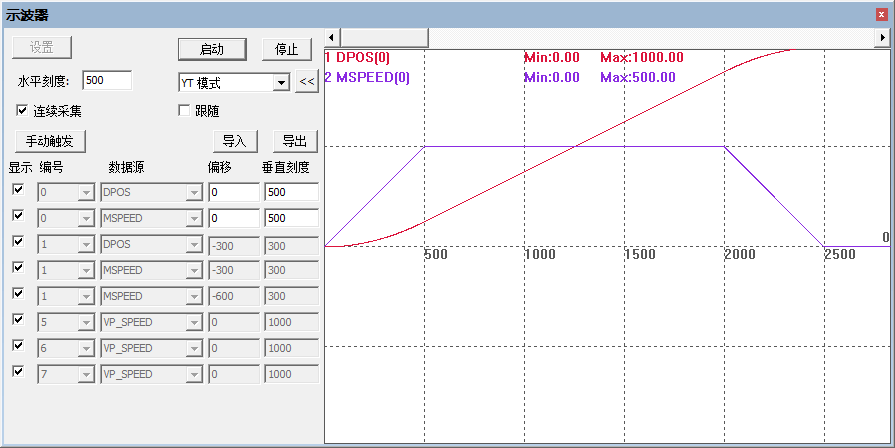Click the '1 DPOS(0)' channel legend
The height and width of the screenshot is (448, 895).
pos(357,58)
